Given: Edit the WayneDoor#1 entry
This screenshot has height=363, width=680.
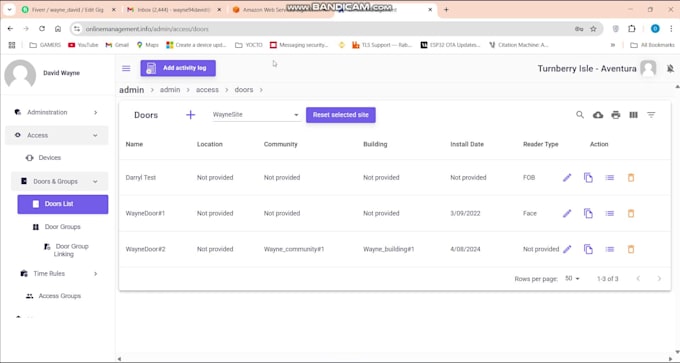Looking at the screenshot, I should pos(567,213).
